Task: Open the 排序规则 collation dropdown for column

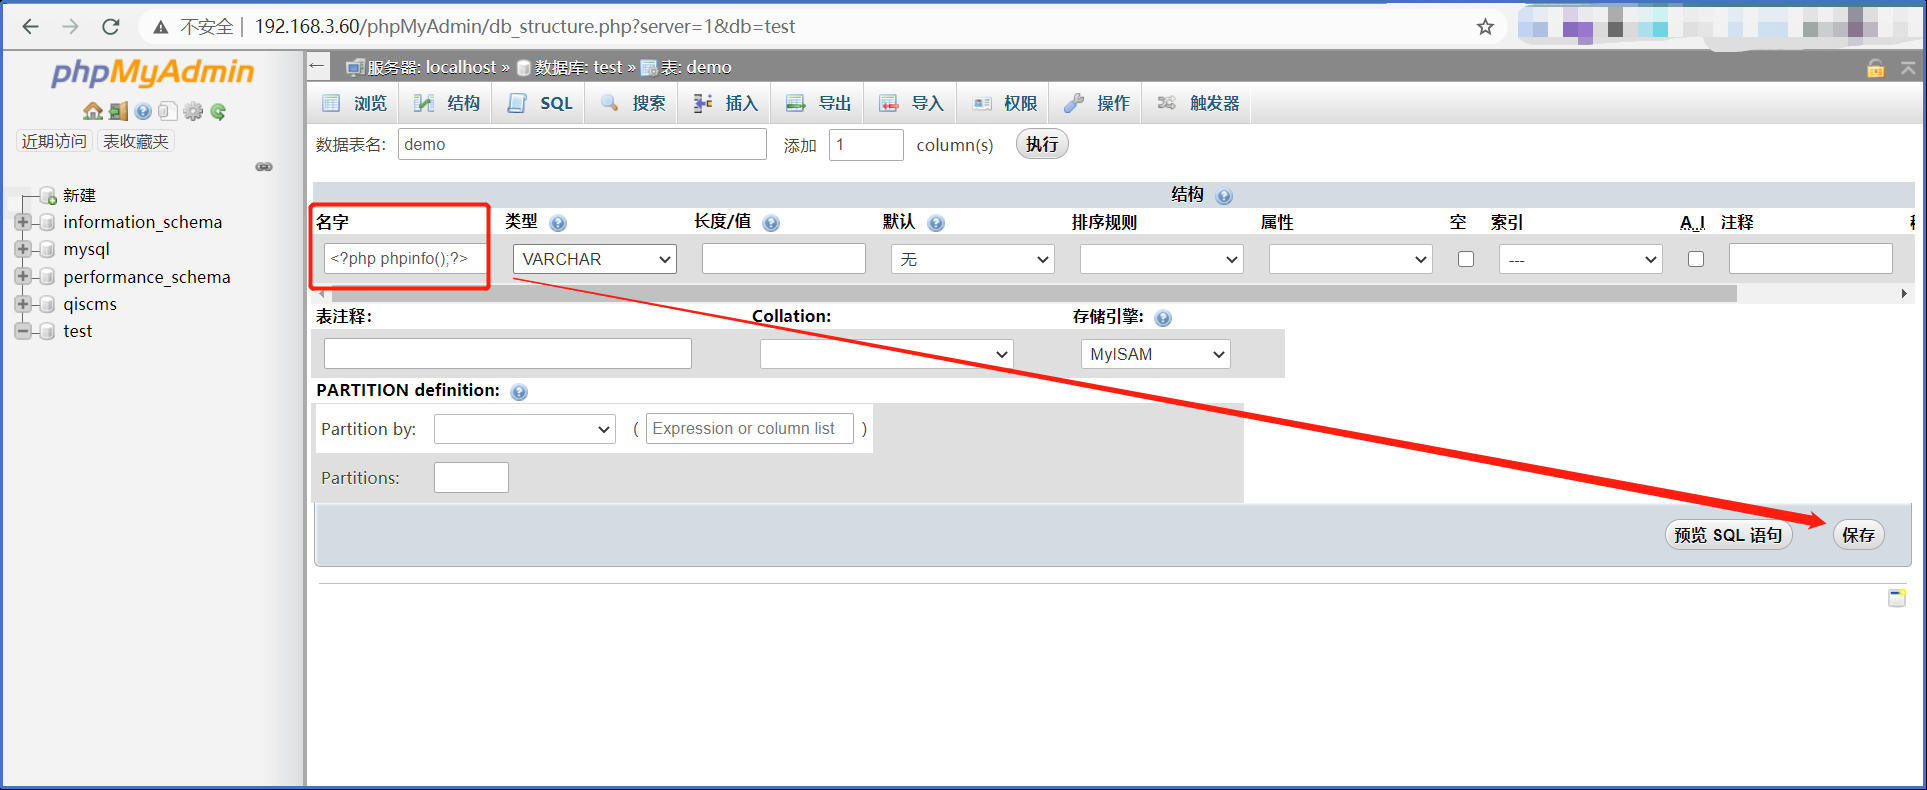Action: point(1162,259)
